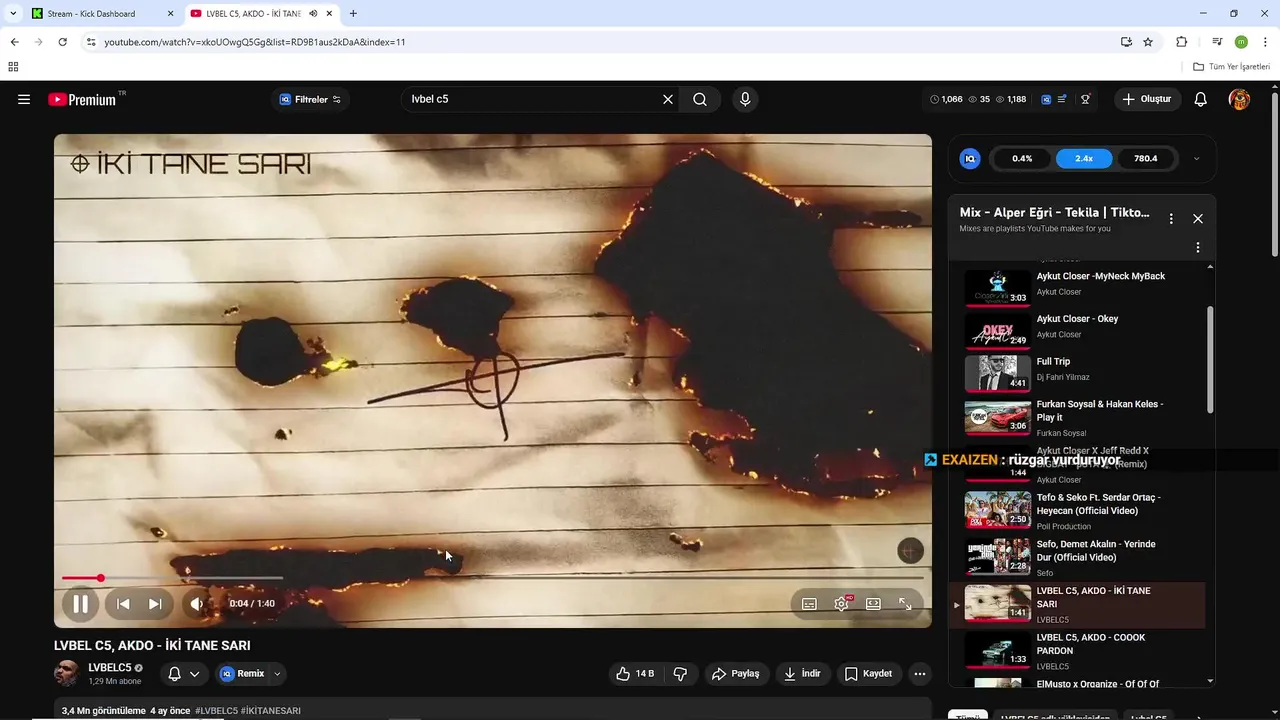
Task: Save video using Kaydet
Action: [868, 674]
